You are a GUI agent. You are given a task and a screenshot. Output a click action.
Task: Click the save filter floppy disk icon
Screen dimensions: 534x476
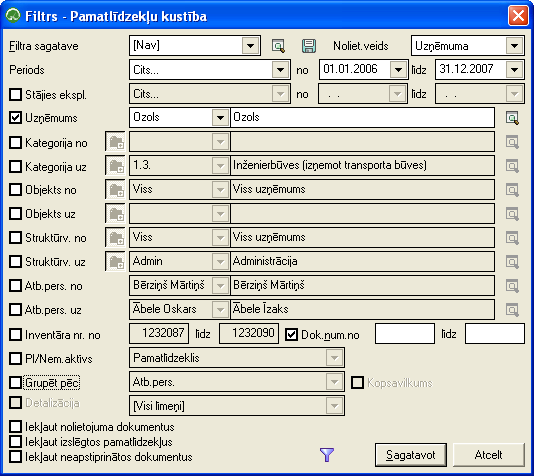point(309,46)
